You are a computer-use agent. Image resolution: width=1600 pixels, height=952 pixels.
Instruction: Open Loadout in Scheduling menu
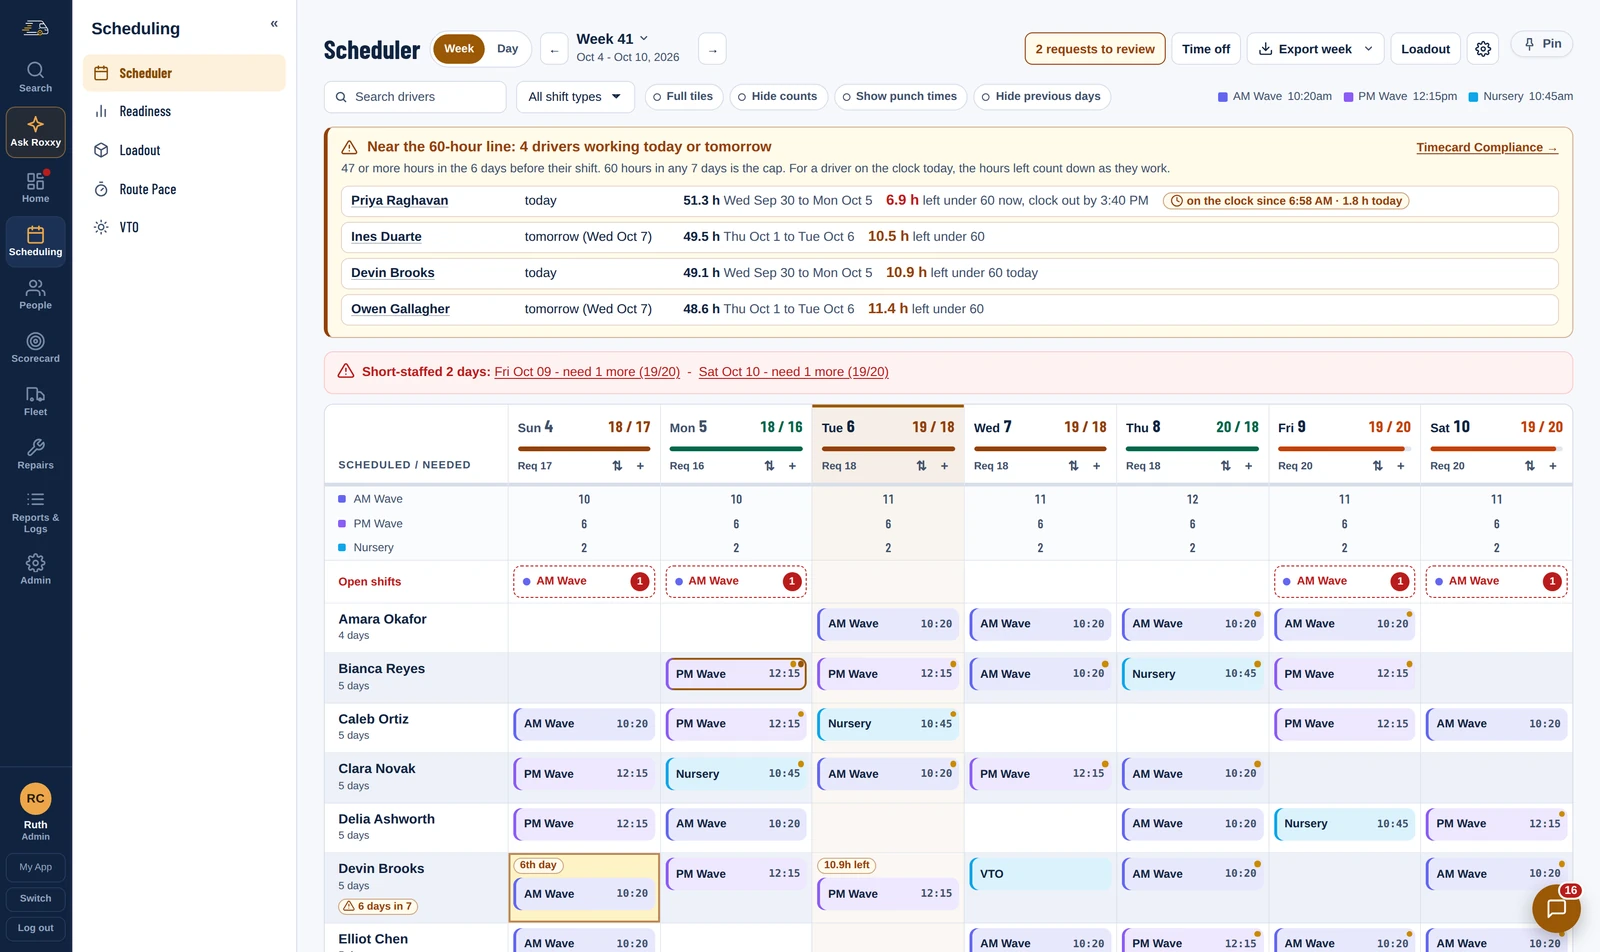pyautogui.click(x=184, y=150)
